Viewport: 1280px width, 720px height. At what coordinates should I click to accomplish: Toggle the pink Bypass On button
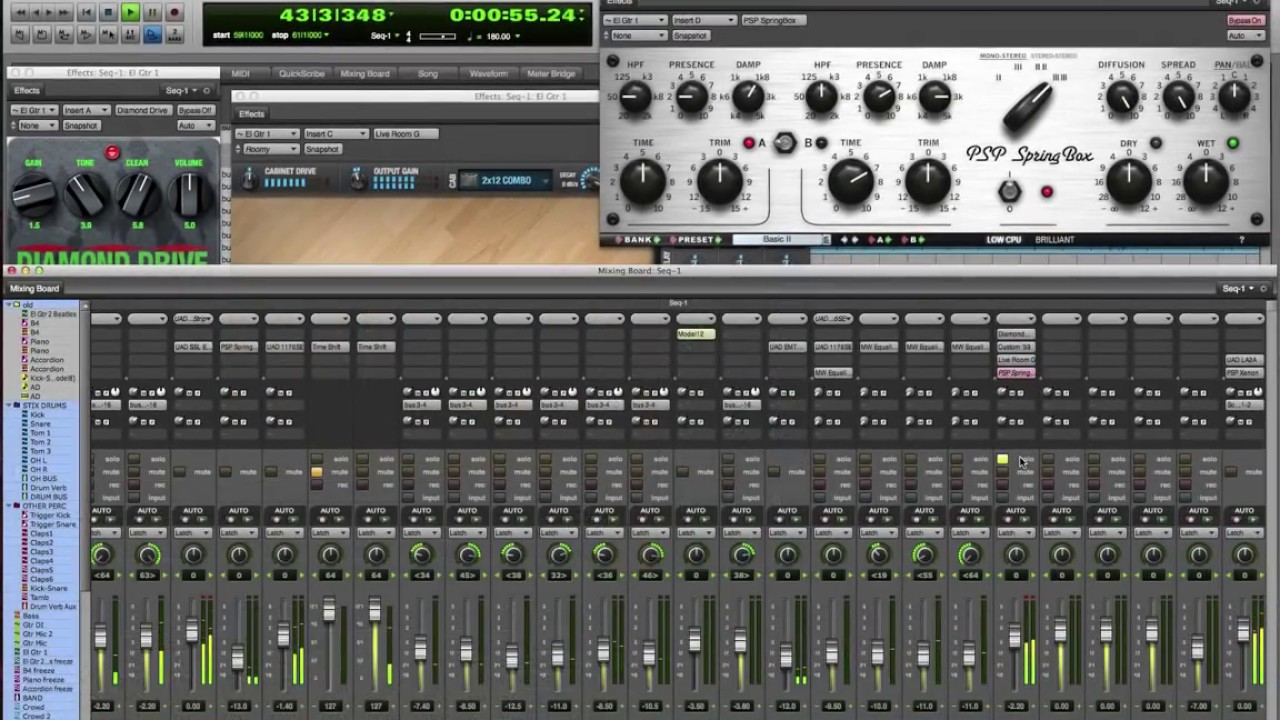click(x=1245, y=20)
